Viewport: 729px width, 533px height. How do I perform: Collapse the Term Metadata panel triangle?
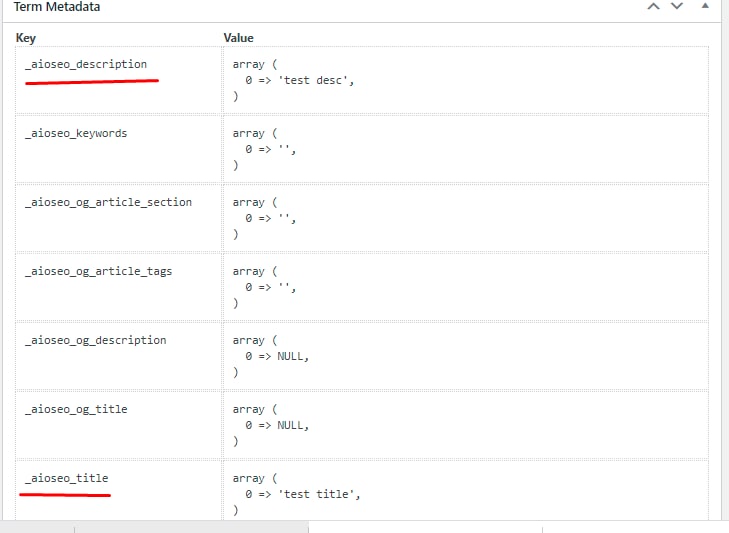click(705, 6)
